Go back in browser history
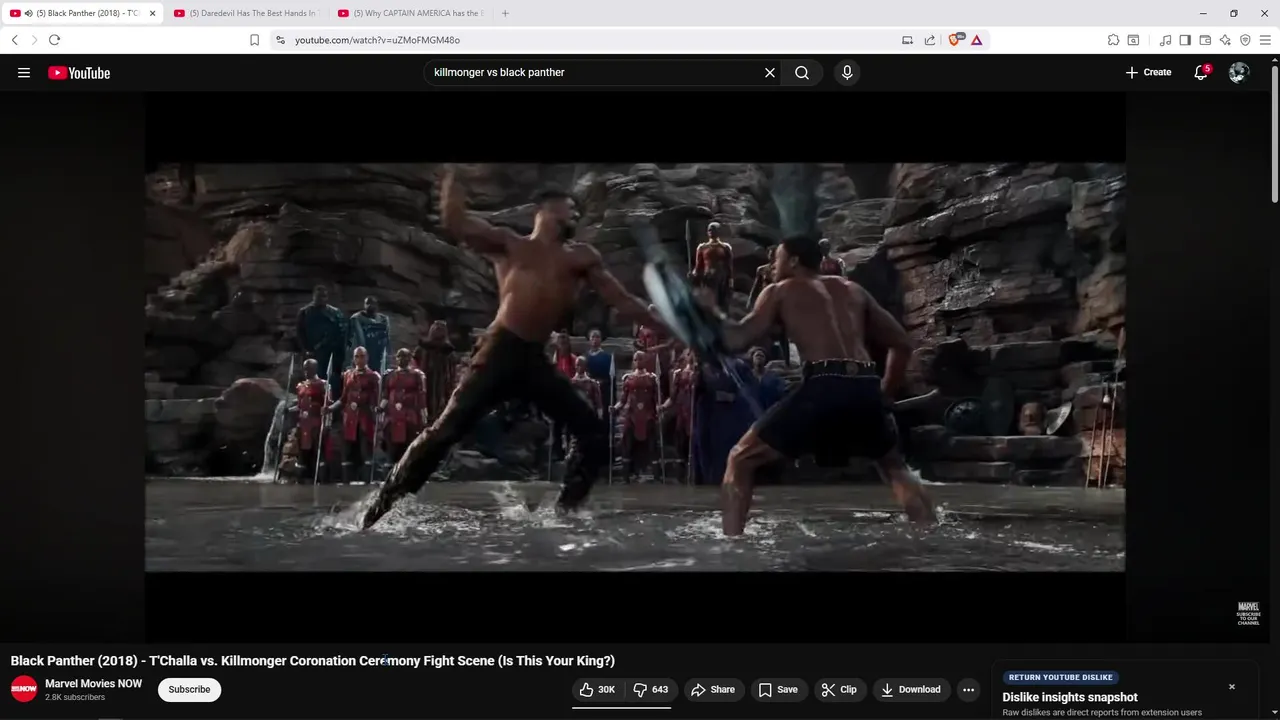1280x720 pixels. pos(14,40)
